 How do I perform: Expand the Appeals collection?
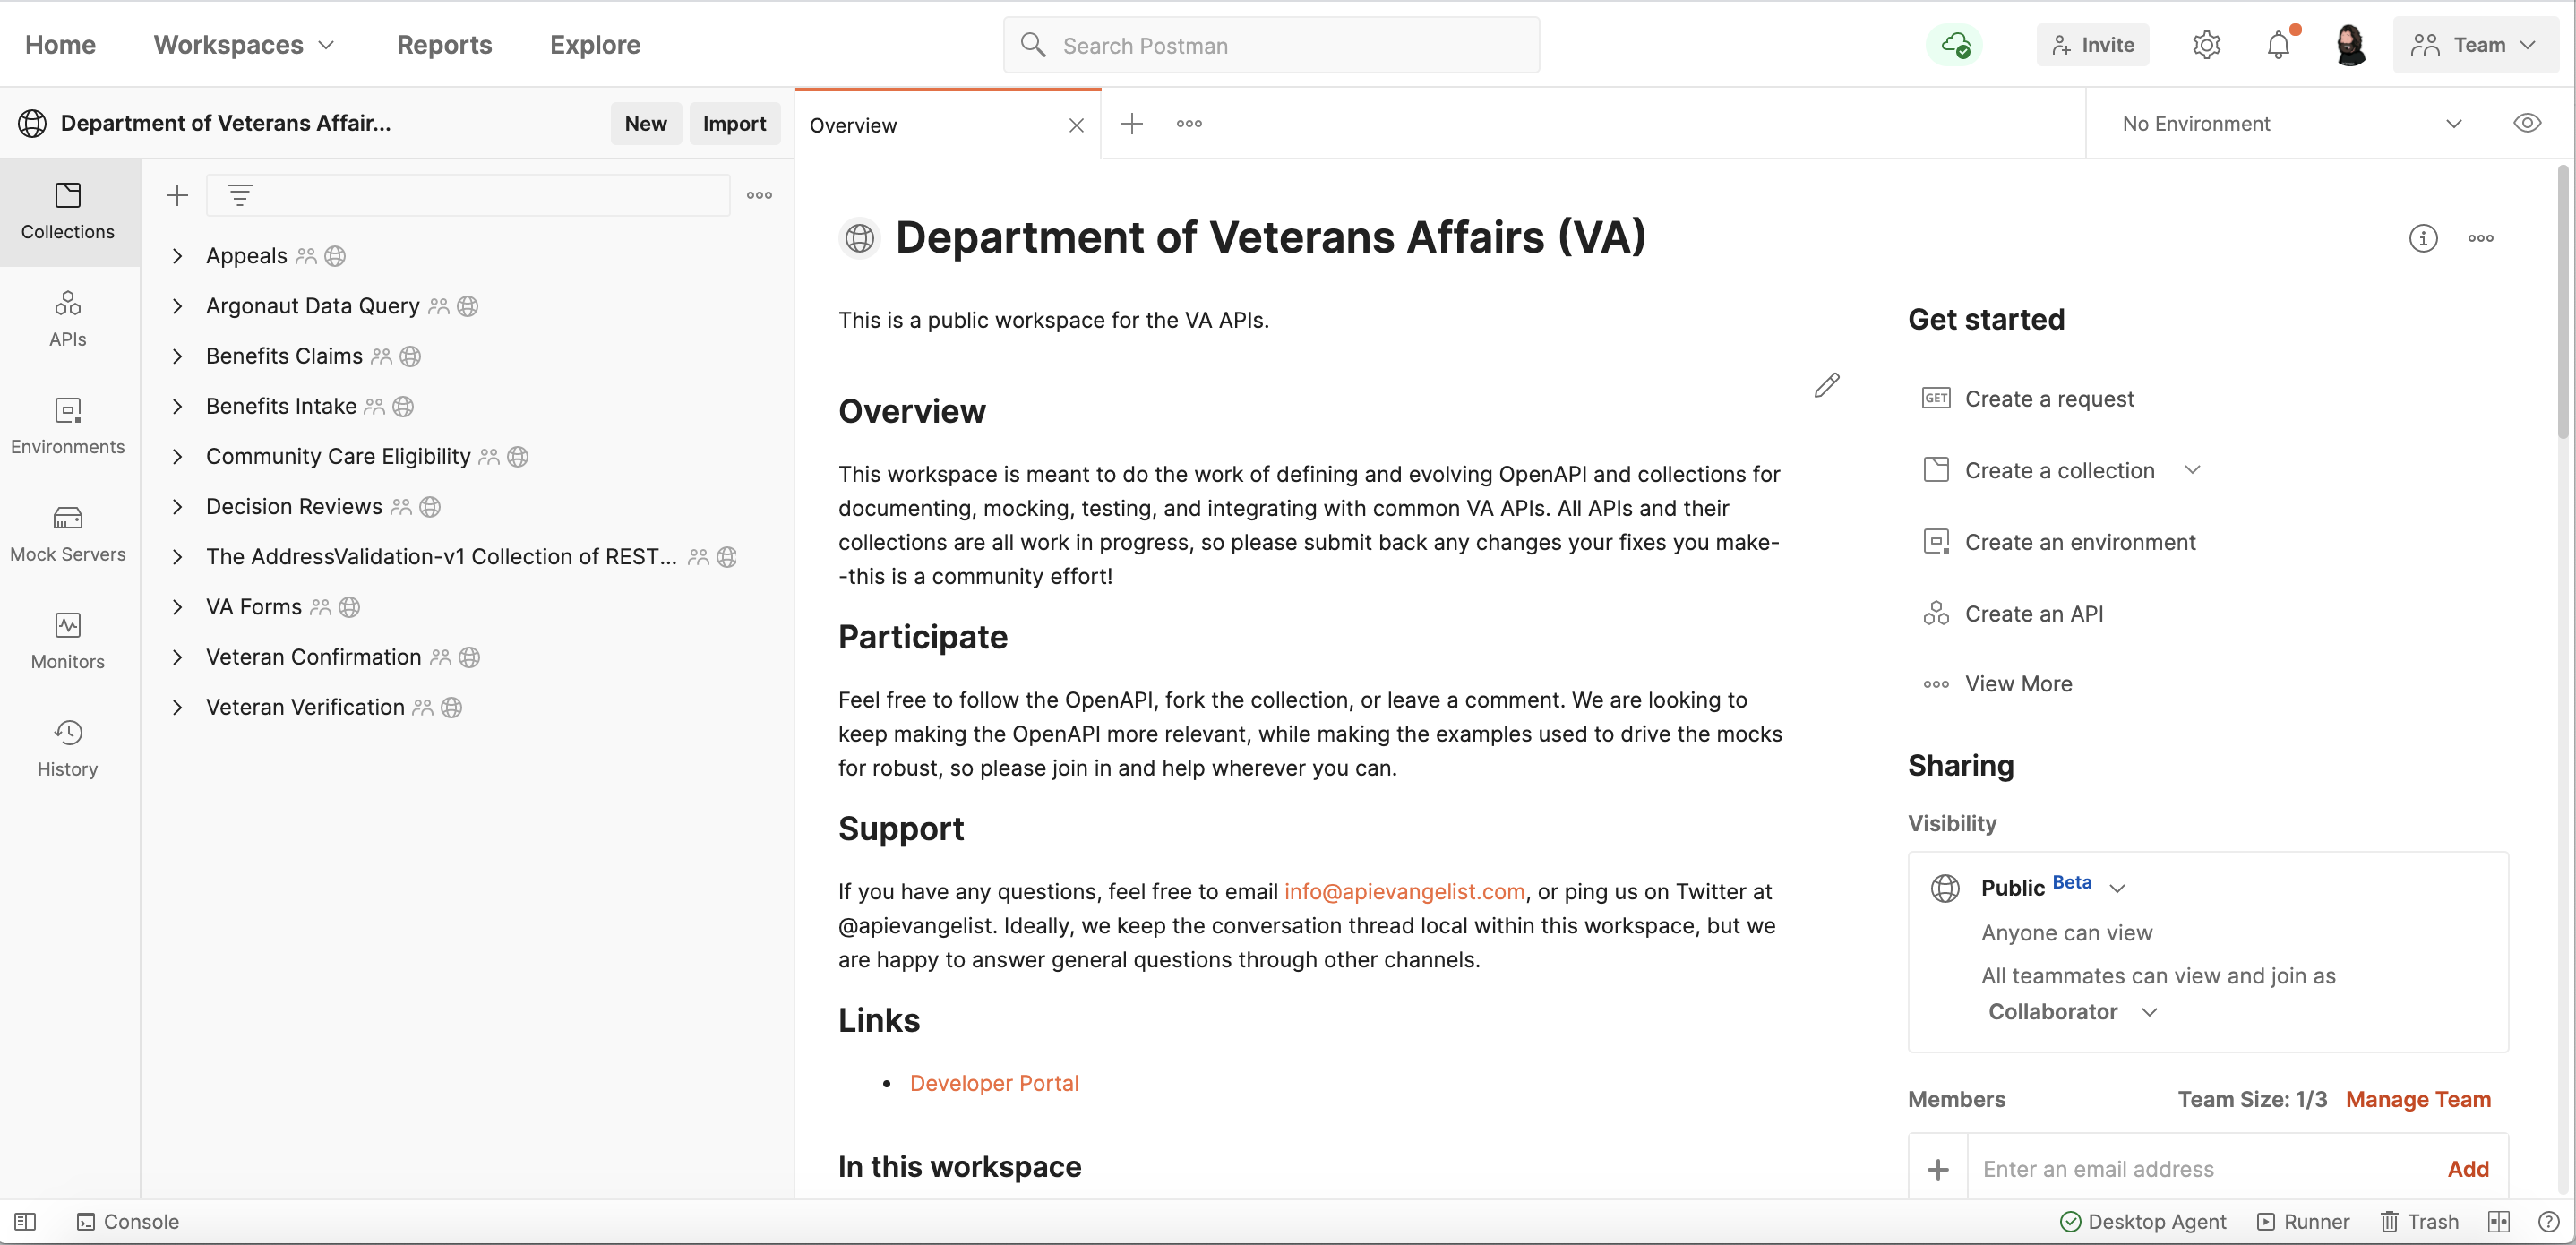pos(177,256)
